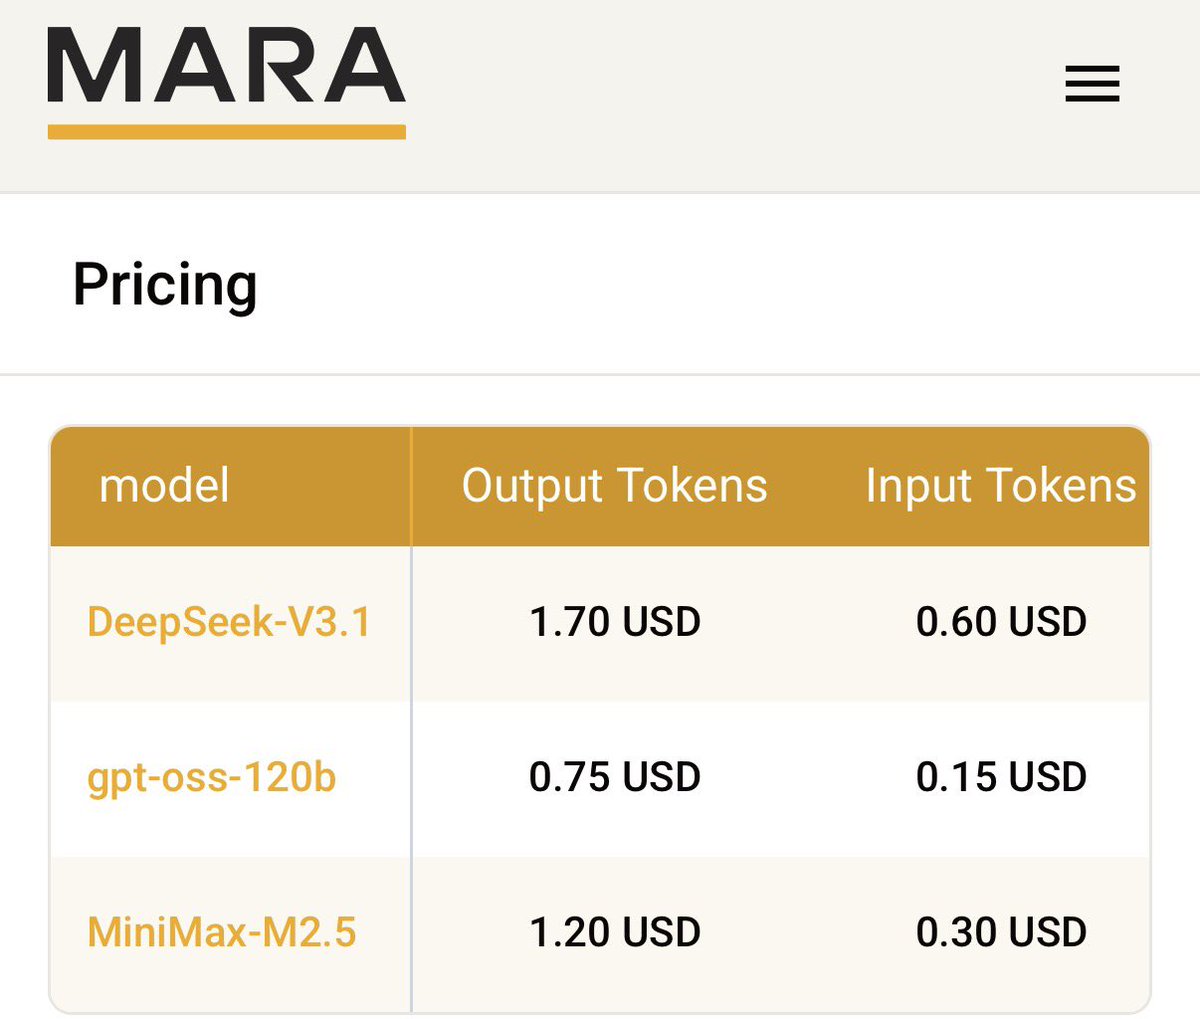Open the DeepSeek-V3.1 model link
Viewport: 1200px width, 1019px height.
coord(229,622)
